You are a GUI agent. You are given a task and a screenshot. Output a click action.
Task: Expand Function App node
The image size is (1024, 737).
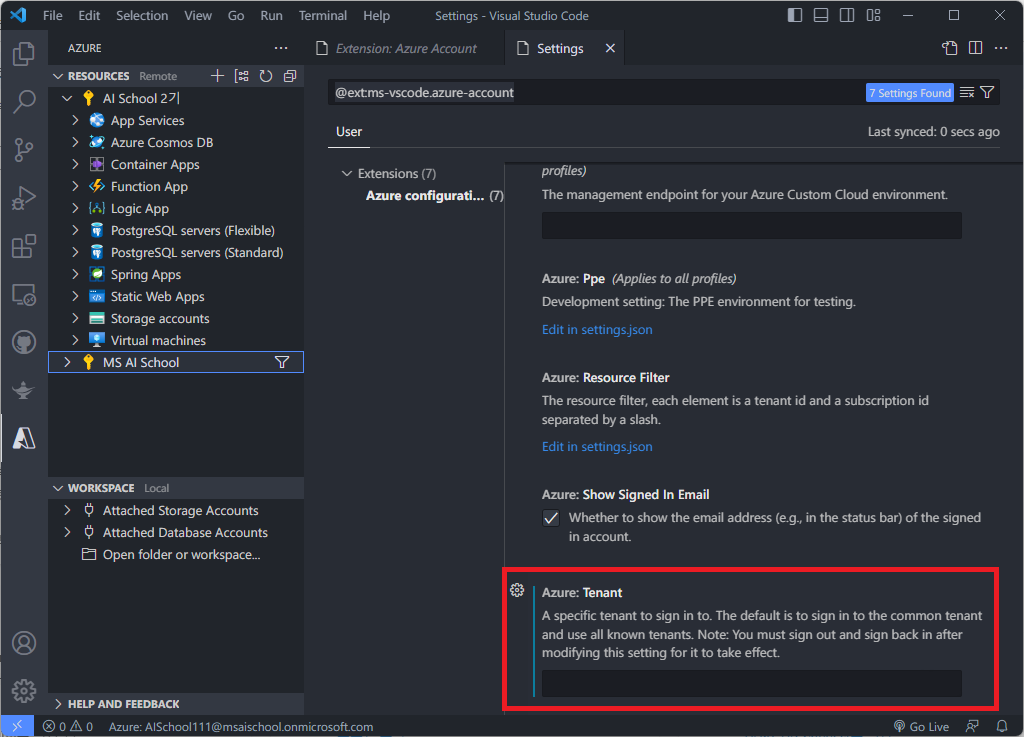coord(75,187)
